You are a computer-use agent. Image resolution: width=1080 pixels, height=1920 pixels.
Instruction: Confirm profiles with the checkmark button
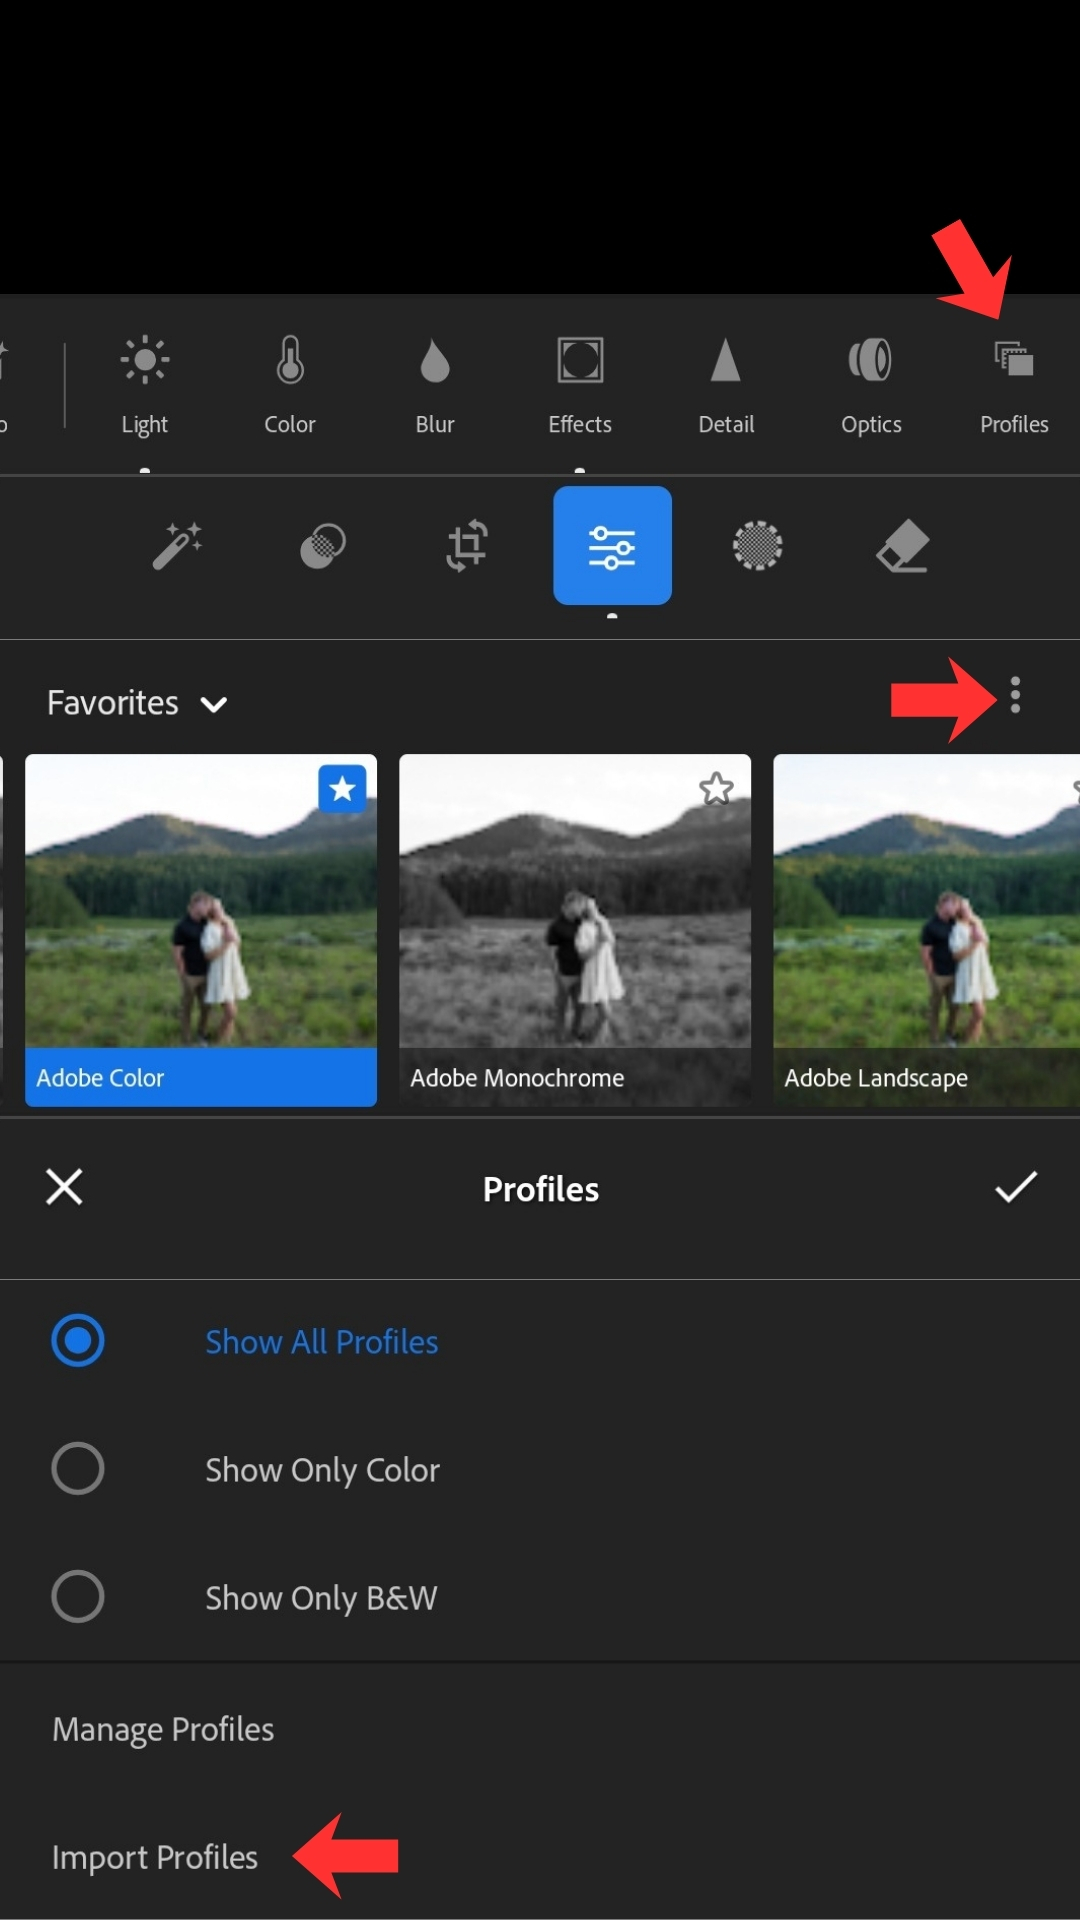pos(1016,1188)
